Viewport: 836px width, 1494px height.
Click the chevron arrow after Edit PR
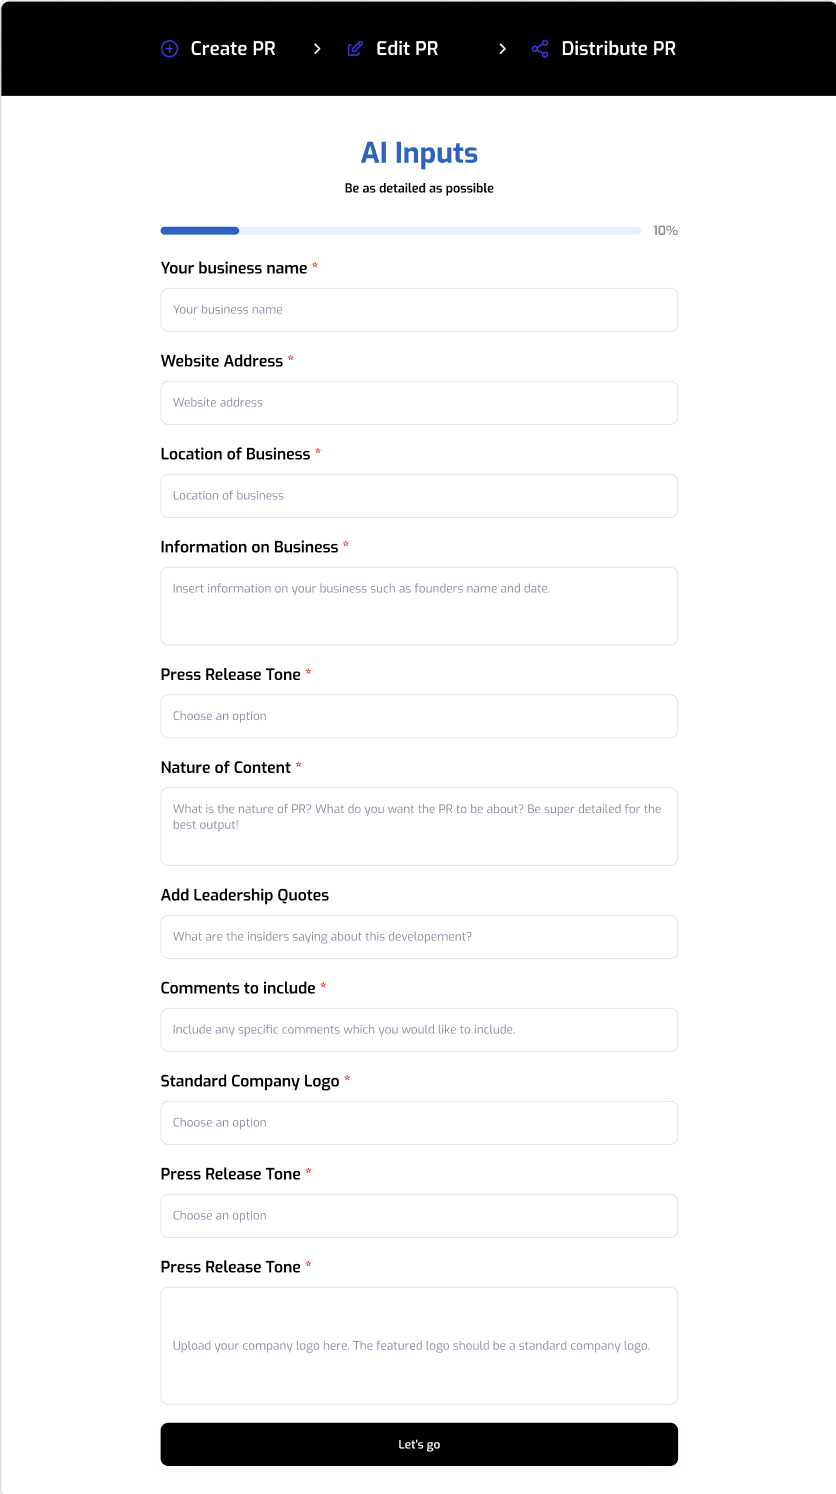(502, 49)
